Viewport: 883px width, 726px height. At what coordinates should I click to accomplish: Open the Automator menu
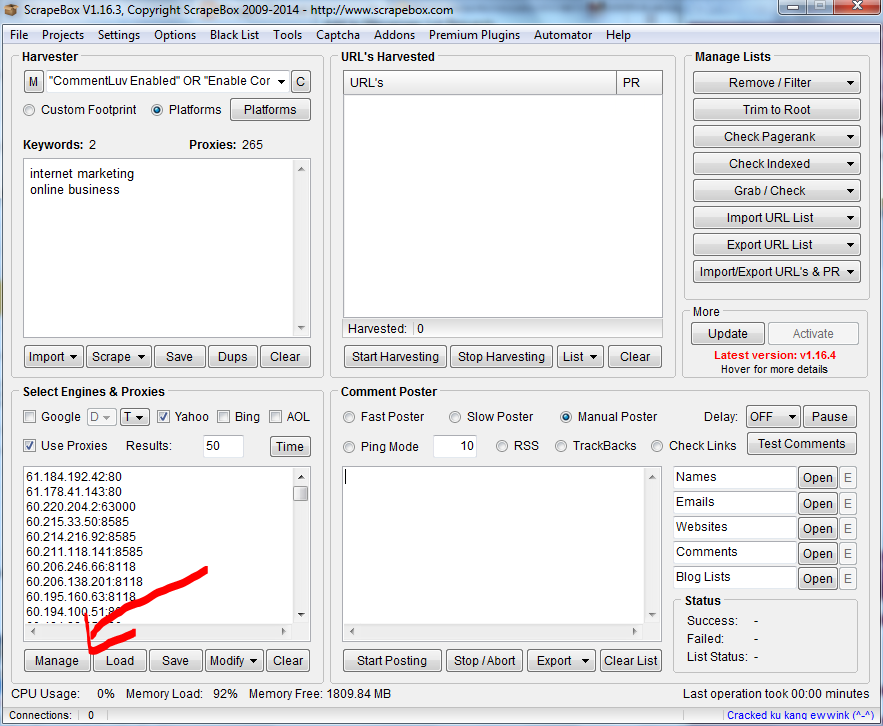point(563,35)
